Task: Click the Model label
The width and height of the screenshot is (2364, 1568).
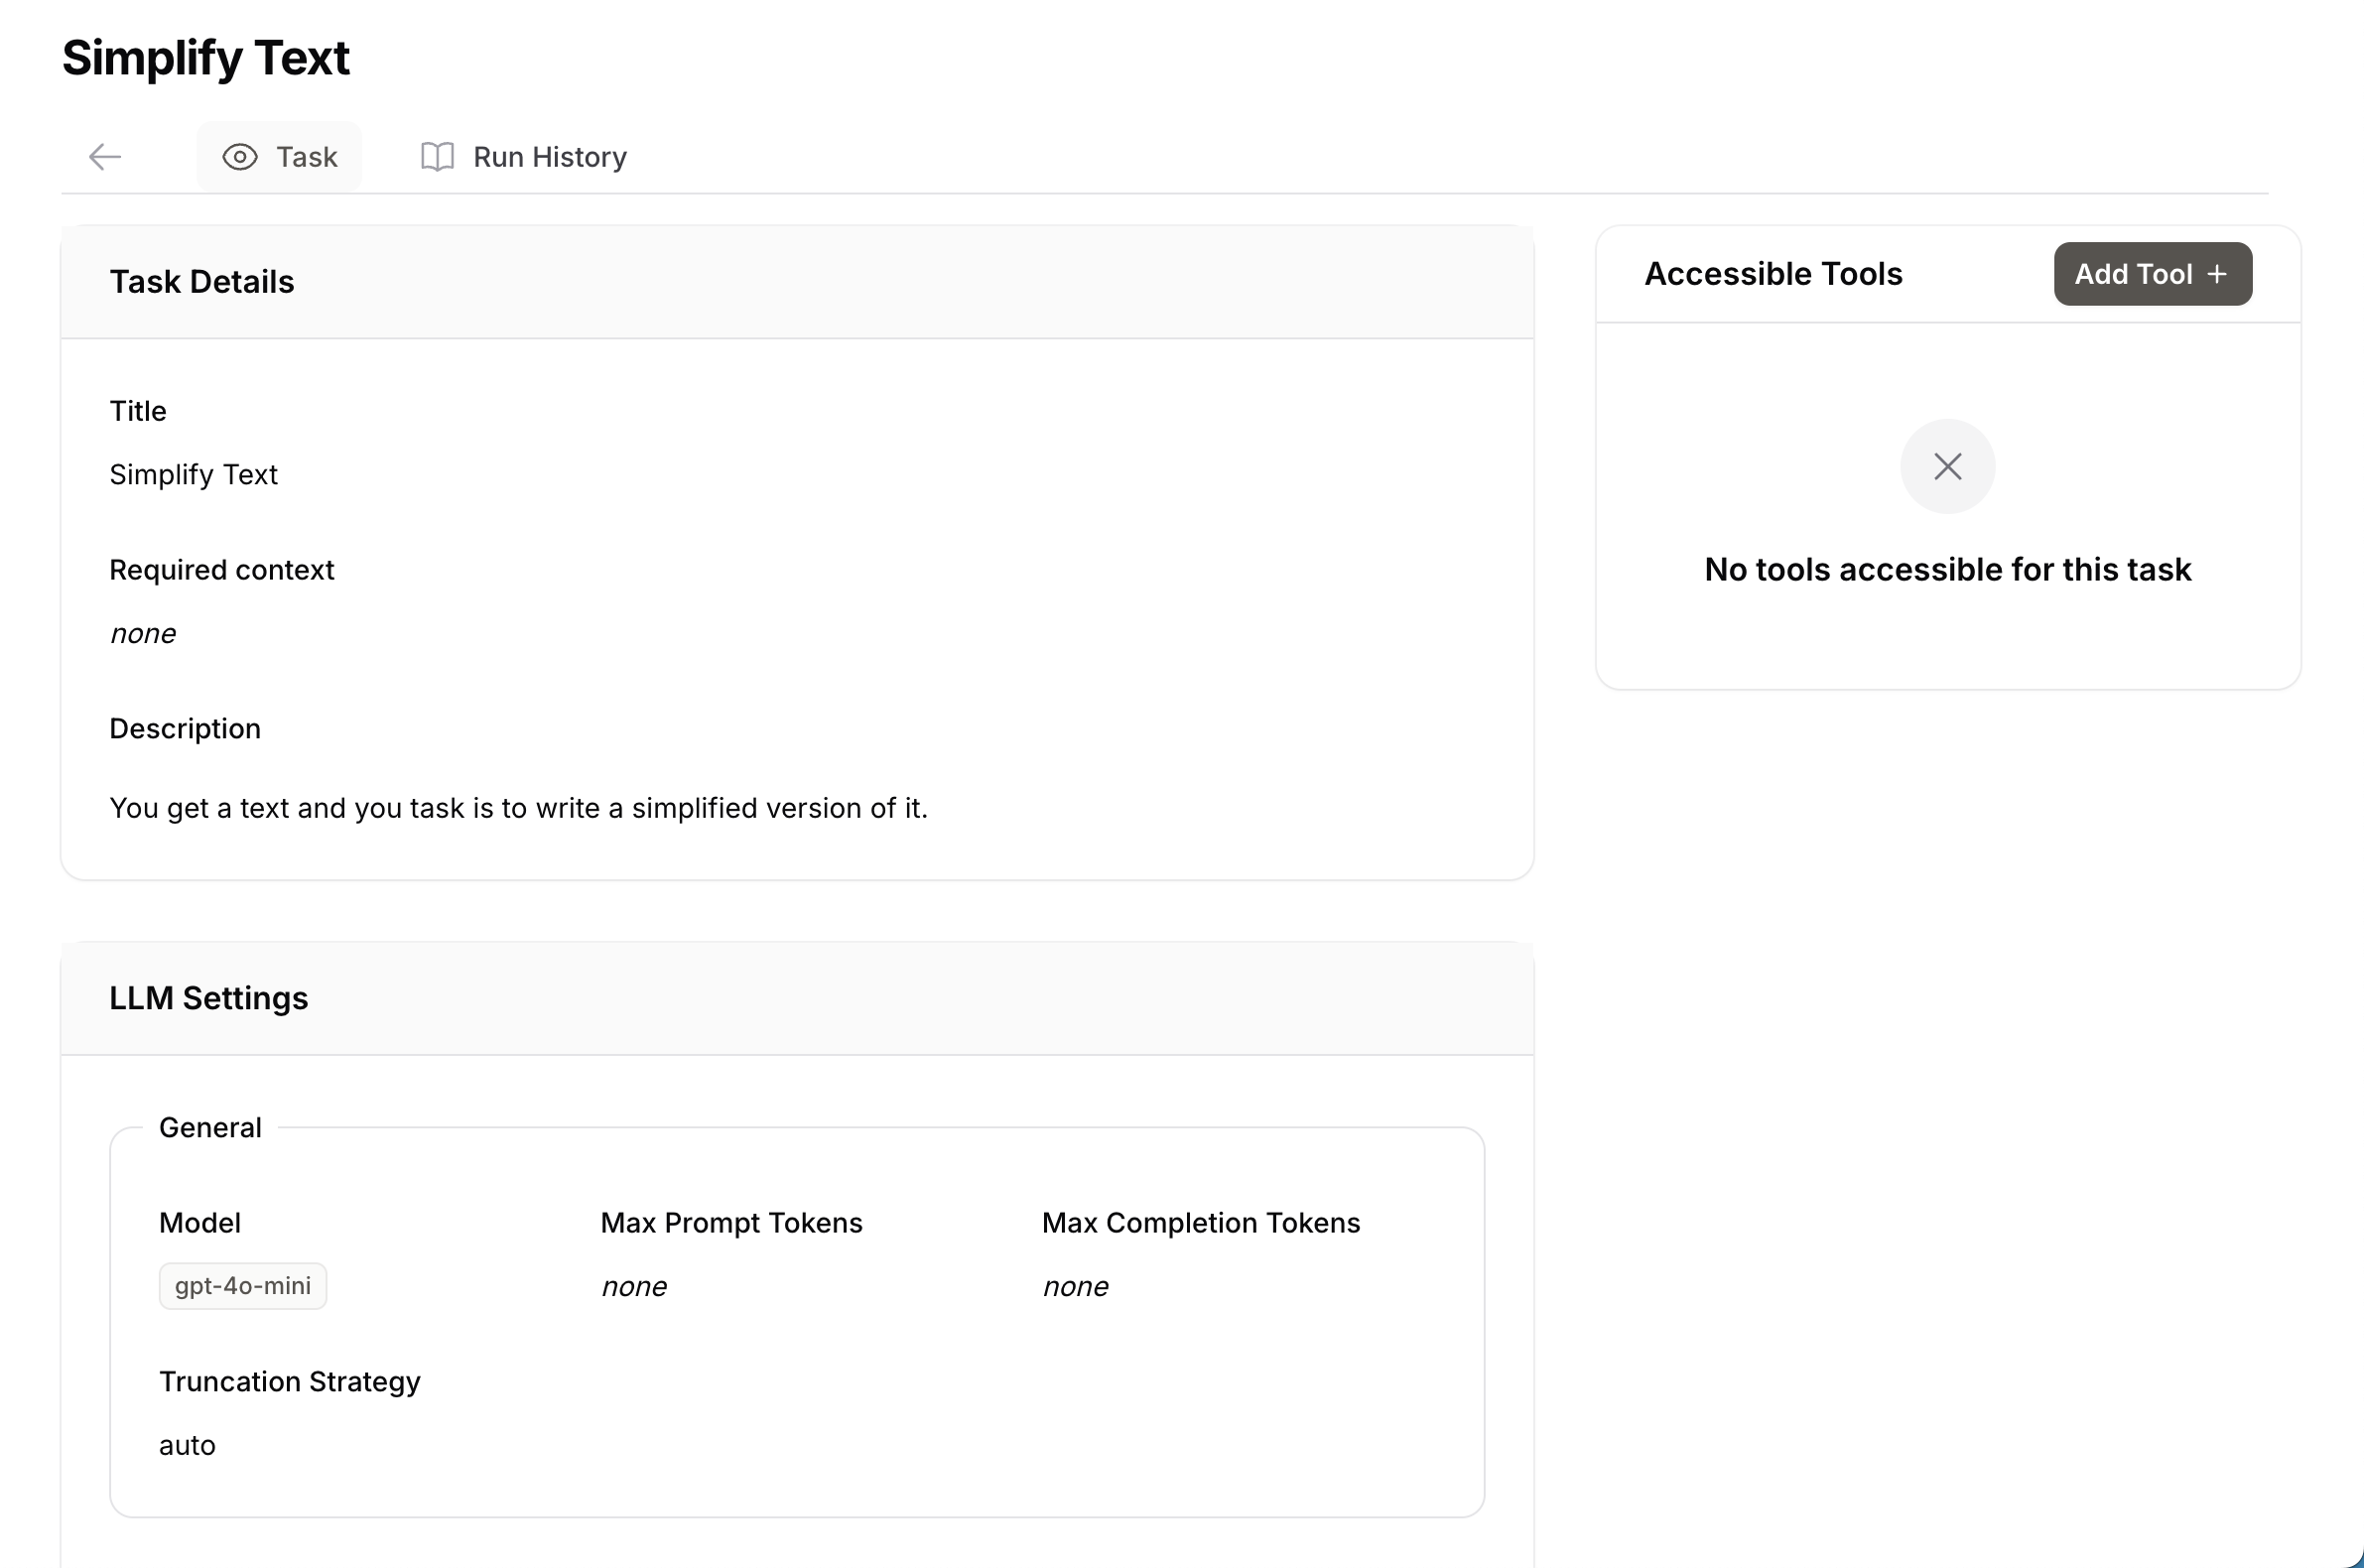Action: pos(200,1223)
